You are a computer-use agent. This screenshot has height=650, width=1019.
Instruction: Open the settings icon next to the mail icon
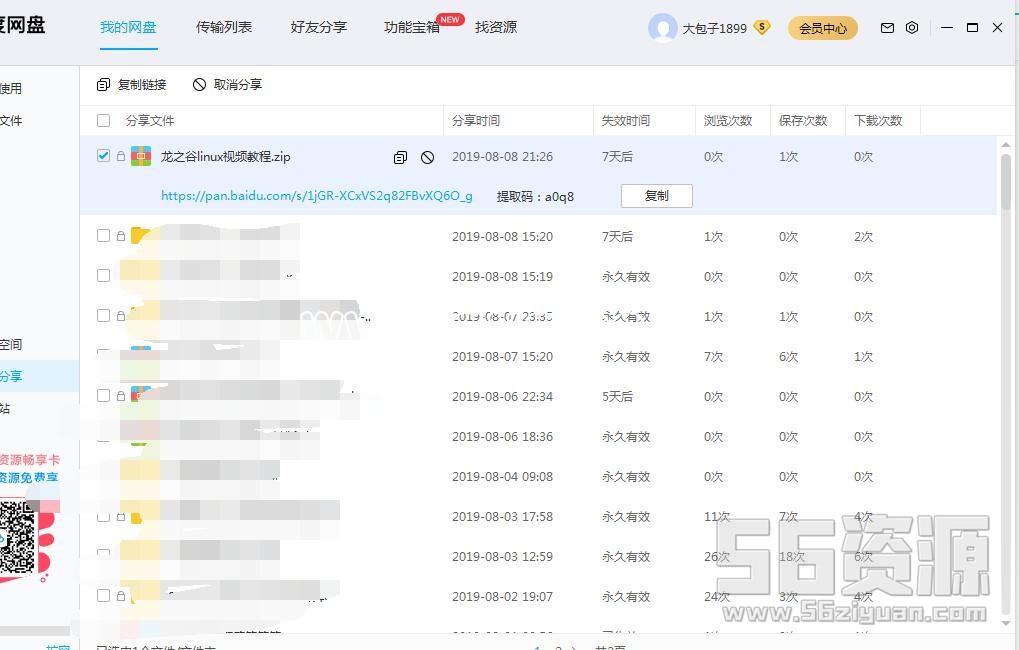[x=912, y=28]
